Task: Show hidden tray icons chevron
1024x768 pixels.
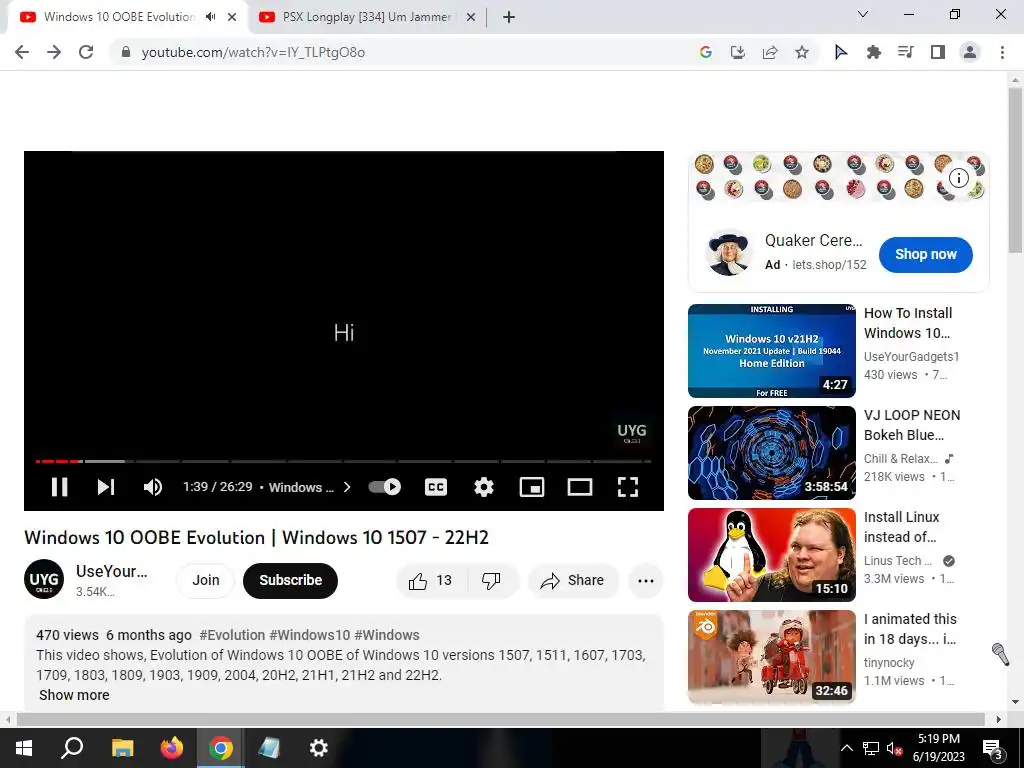Action: tap(846, 748)
